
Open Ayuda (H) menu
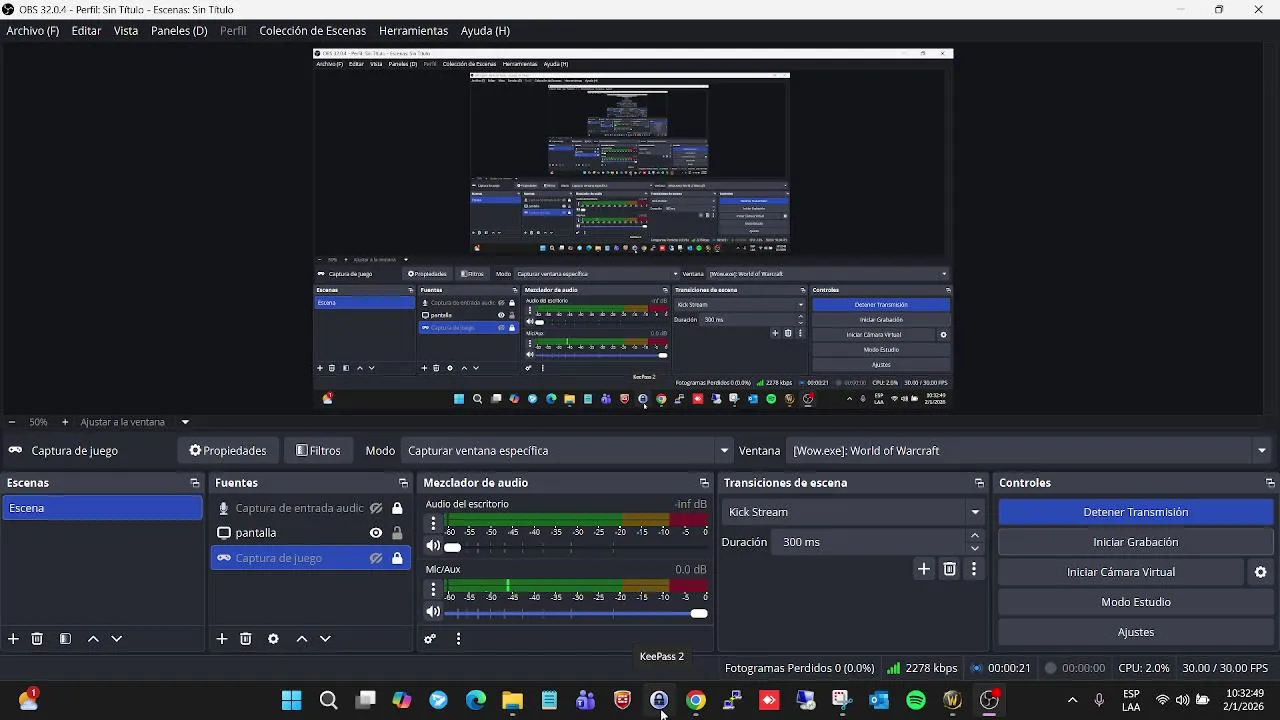pyautogui.click(x=485, y=31)
